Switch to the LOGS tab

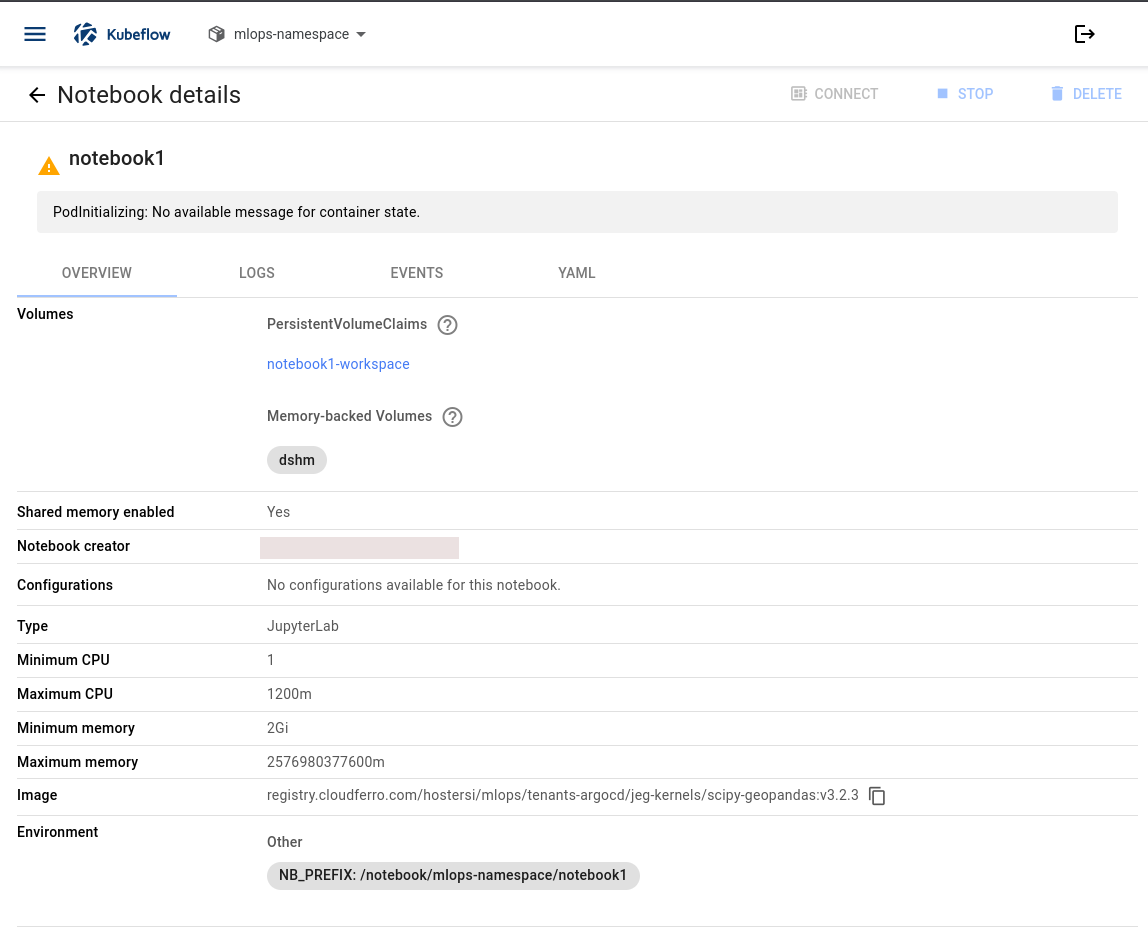[x=257, y=273]
